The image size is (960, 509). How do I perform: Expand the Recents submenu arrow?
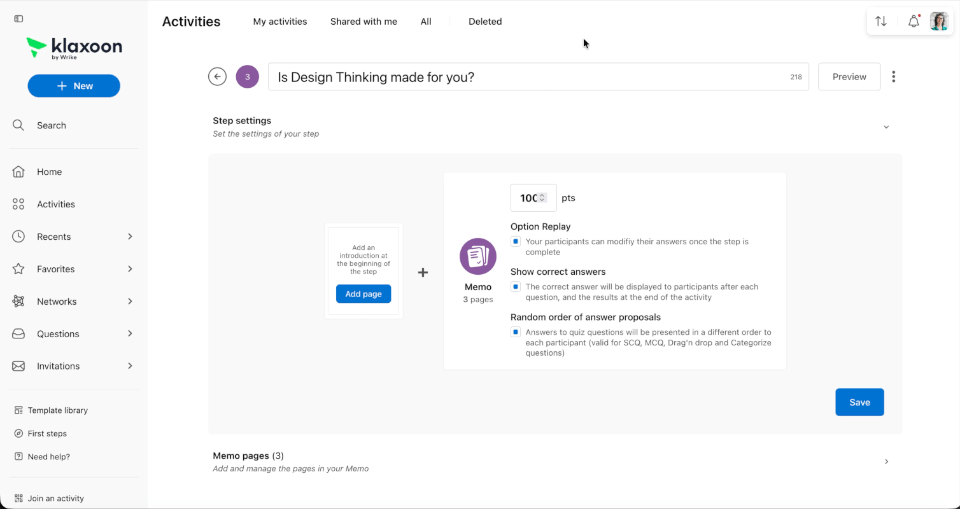pyautogui.click(x=130, y=236)
